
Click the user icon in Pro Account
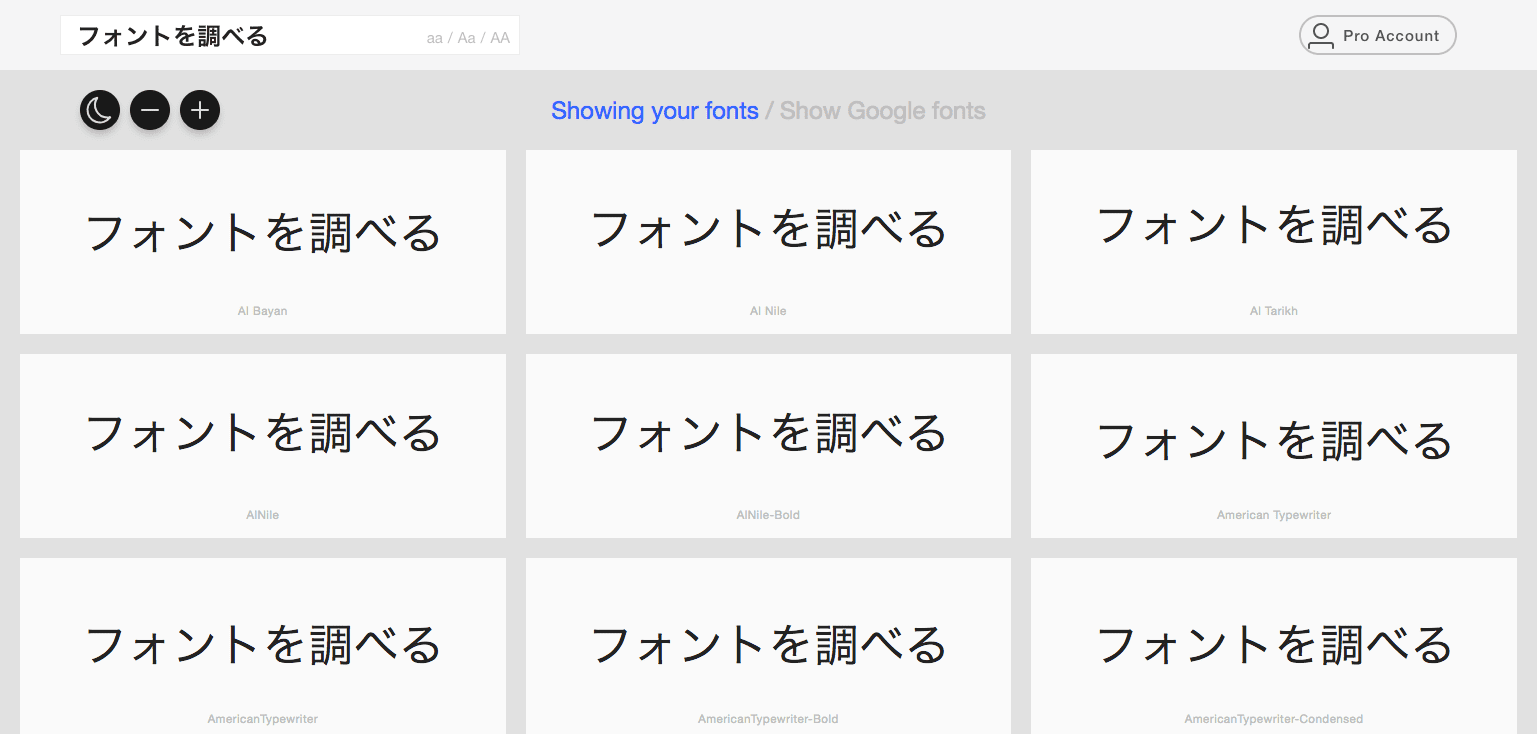click(x=1321, y=36)
